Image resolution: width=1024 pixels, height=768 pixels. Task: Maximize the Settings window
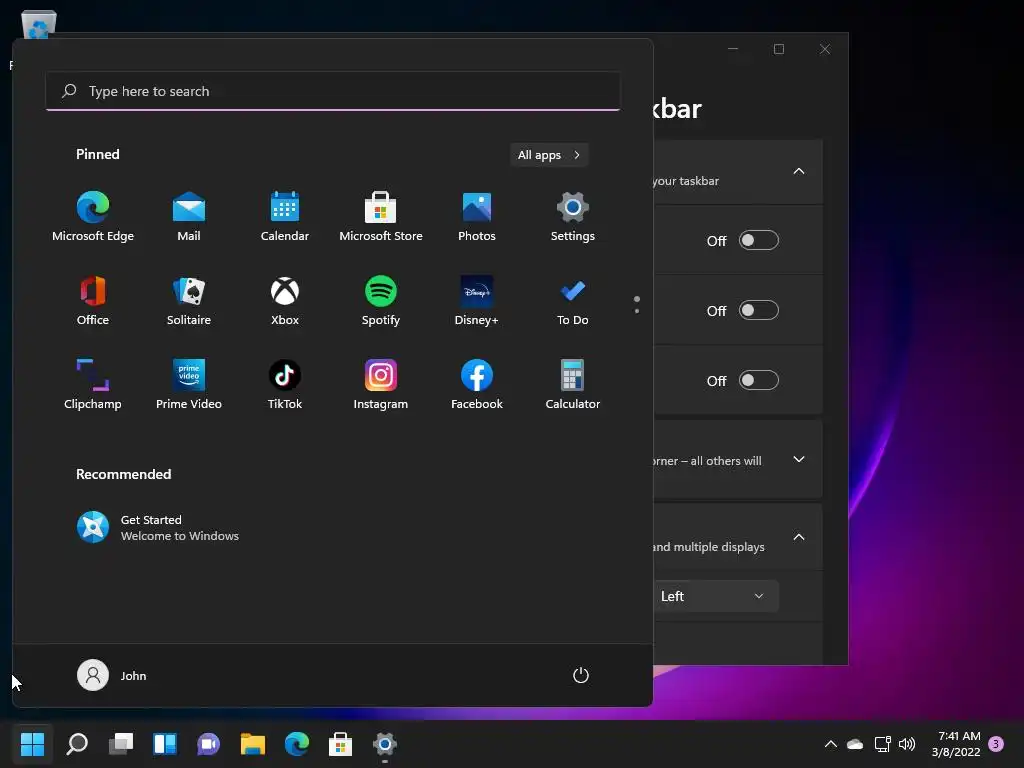pyautogui.click(x=778, y=49)
